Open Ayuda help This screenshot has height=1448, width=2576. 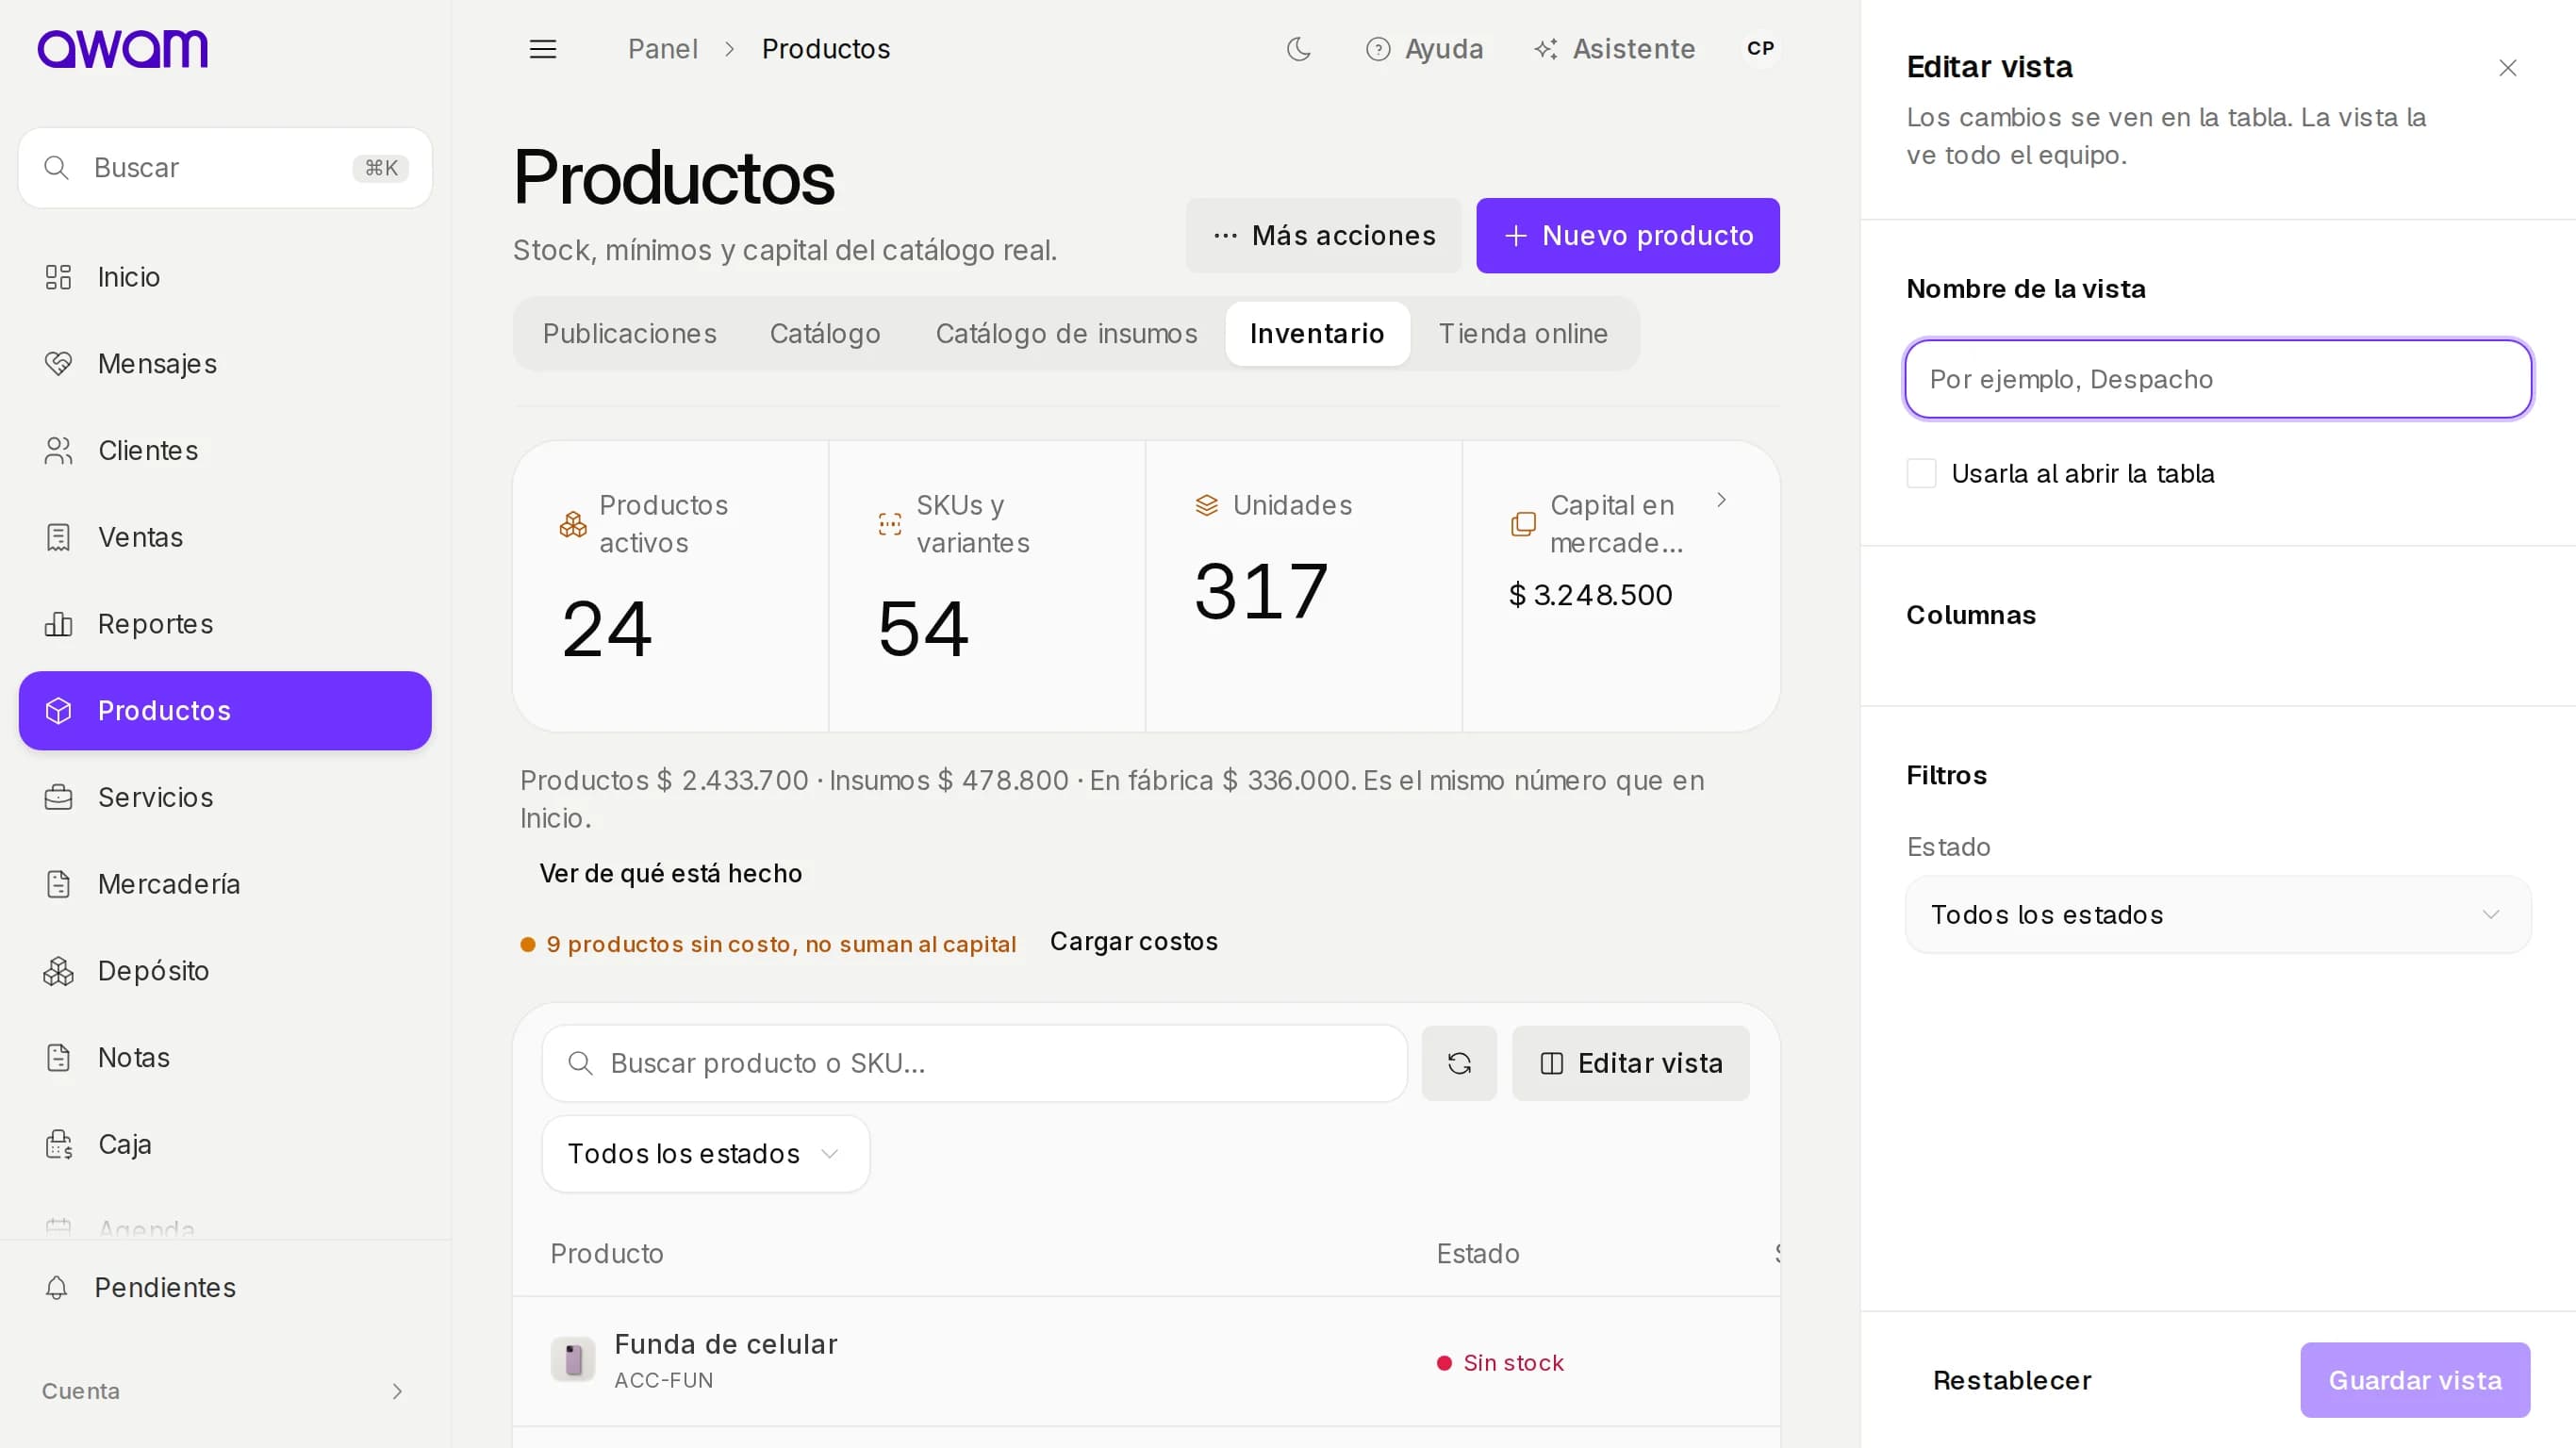click(1424, 49)
